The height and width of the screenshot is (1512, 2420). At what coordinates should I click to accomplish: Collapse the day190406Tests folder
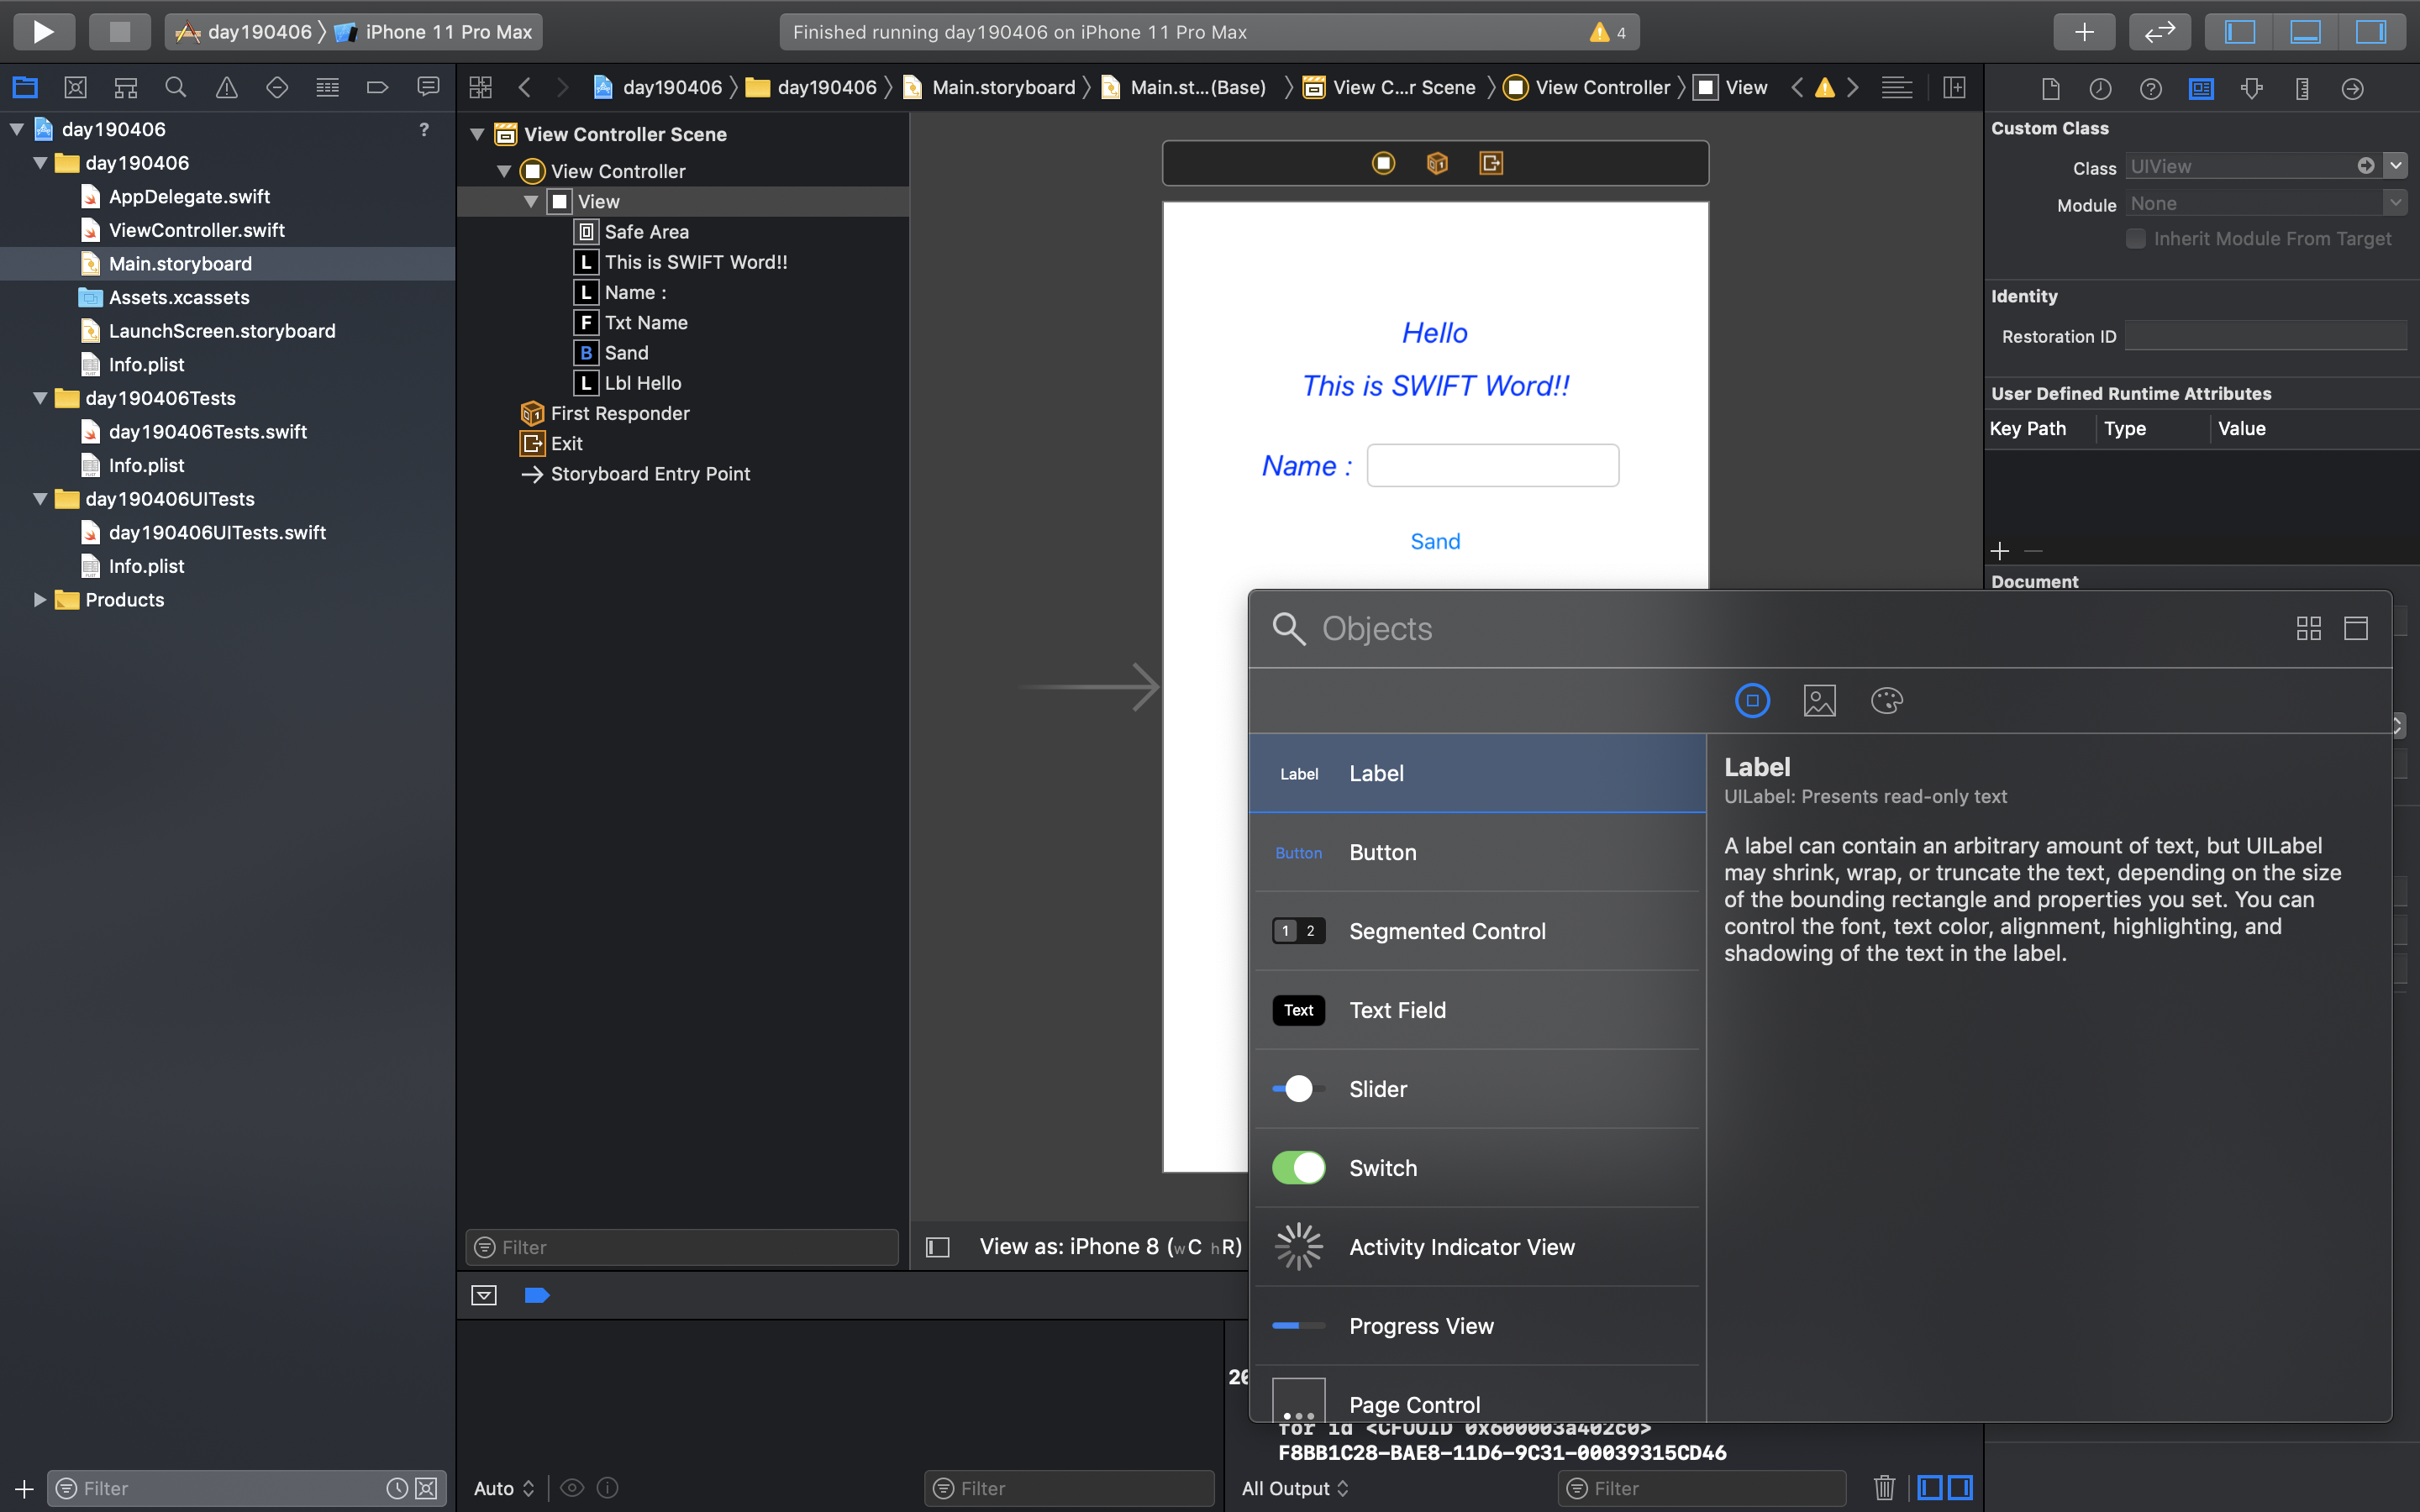coord(40,398)
